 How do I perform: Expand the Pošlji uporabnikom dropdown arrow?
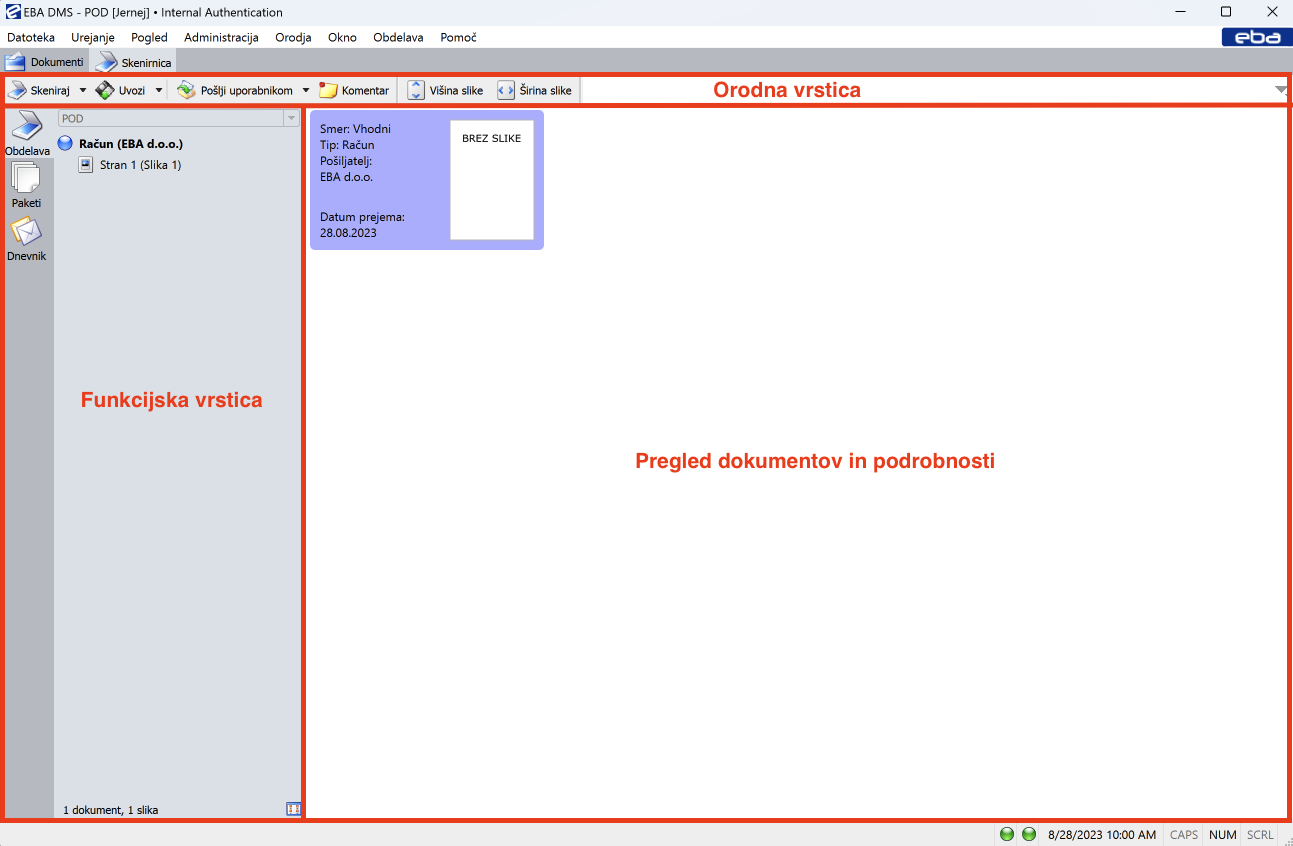click(x=306, y=90)
